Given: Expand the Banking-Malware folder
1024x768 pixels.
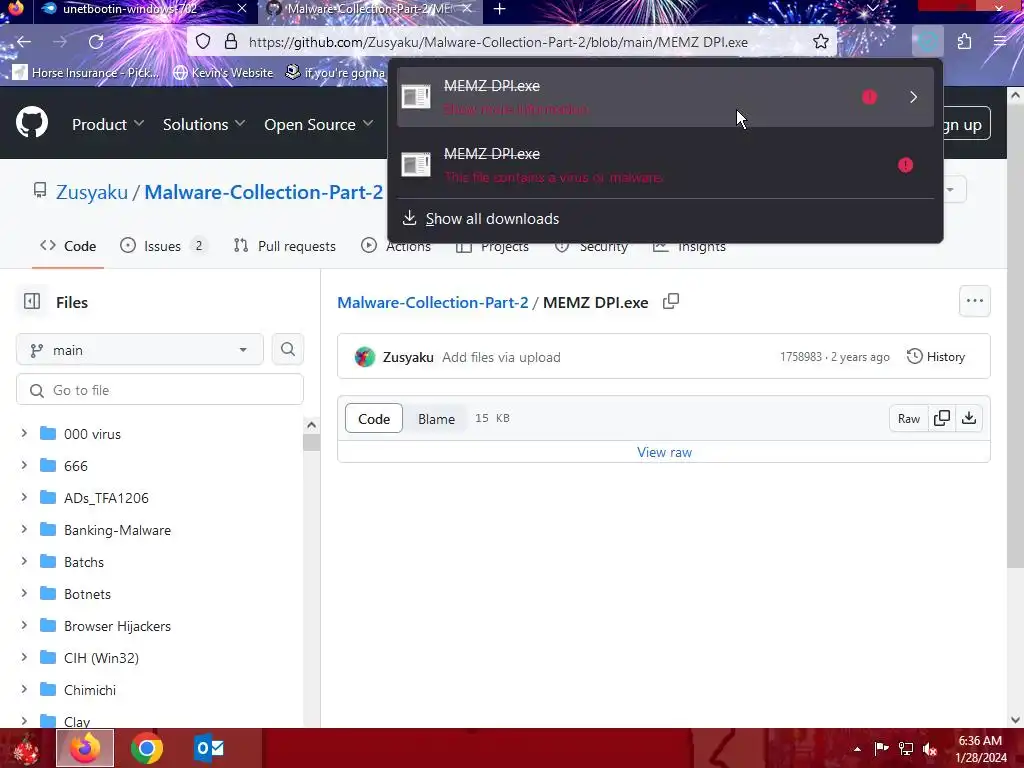Looking at the screenshot, I should 24,529.
